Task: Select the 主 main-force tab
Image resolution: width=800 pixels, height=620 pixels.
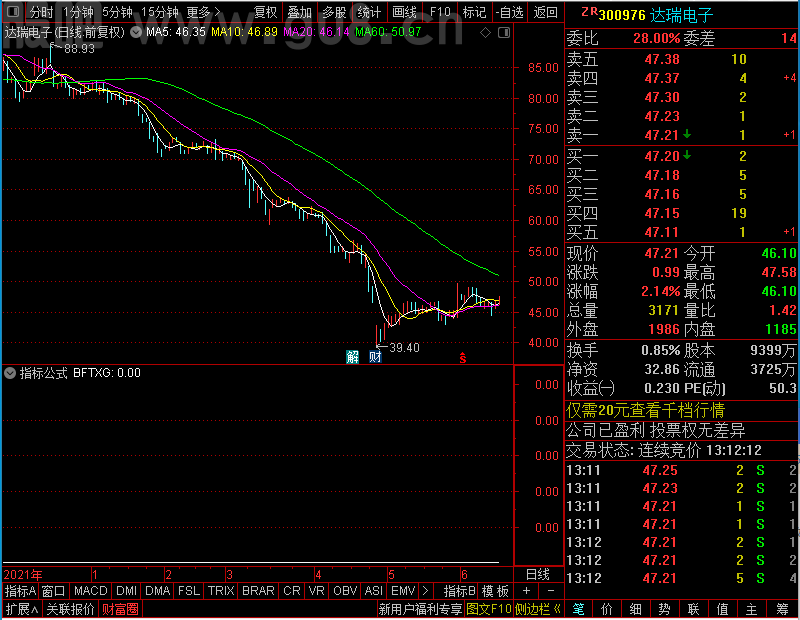Action: pyautogui.click(x=752, y=609)
